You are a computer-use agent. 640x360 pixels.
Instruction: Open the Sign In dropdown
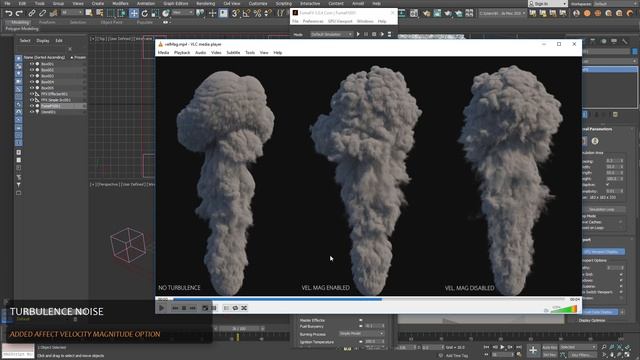(x=548, y=4)
